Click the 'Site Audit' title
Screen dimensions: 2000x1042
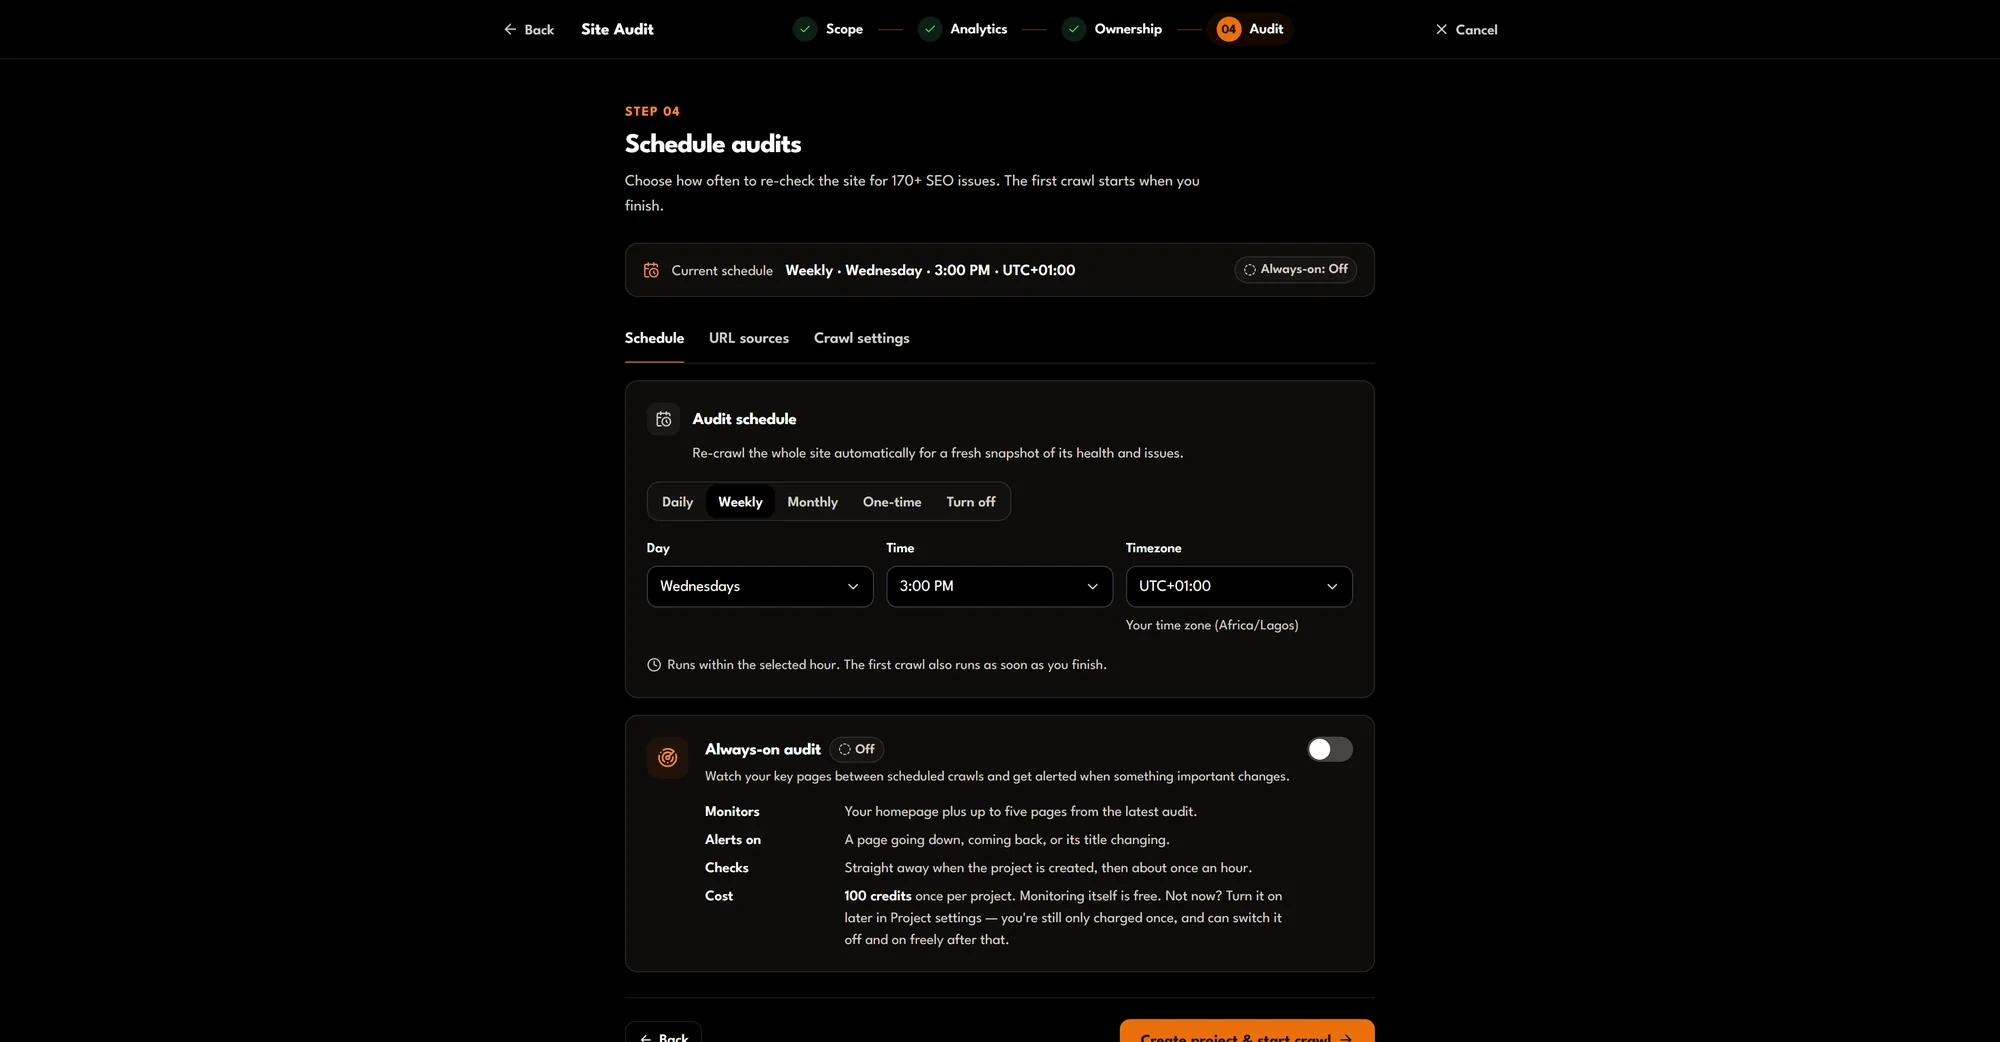tap(617, 29)
